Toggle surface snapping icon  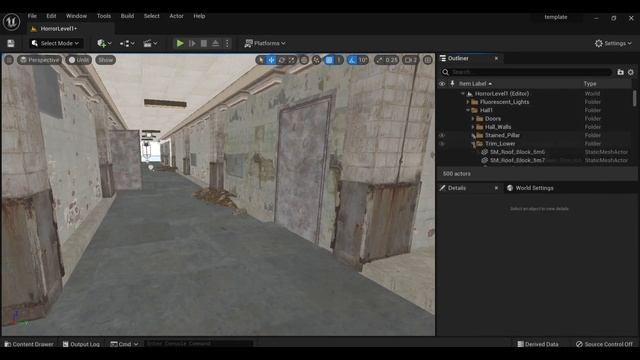coord(316,60)
